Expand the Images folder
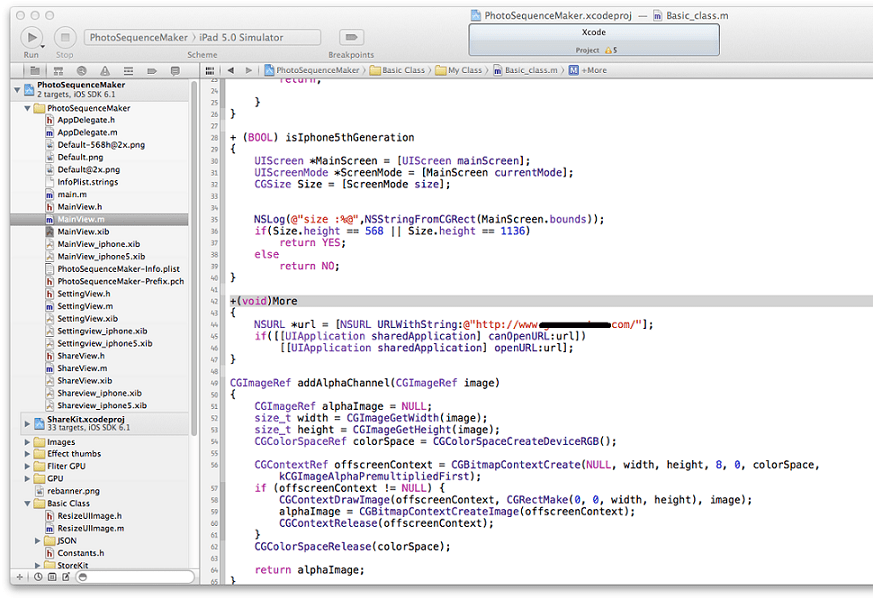873x599 pixels. [x=27, y=442]
